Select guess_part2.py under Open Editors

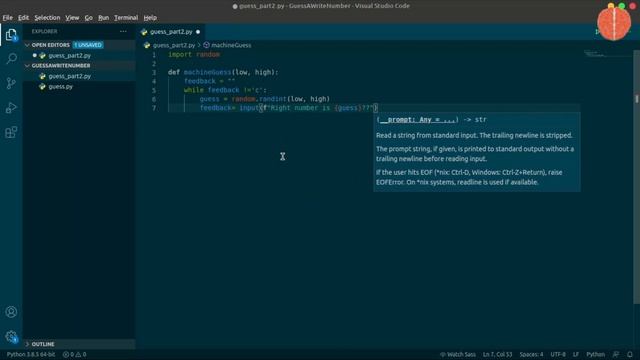tap(69, 56)
